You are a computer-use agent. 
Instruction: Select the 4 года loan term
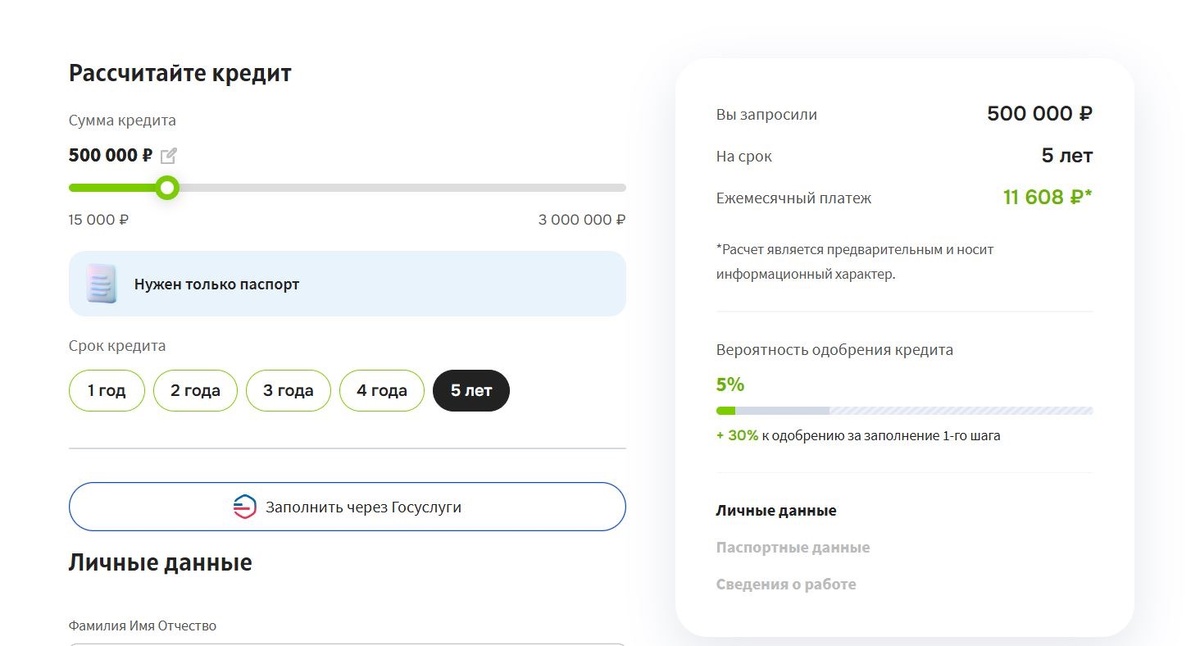(381, 390)
